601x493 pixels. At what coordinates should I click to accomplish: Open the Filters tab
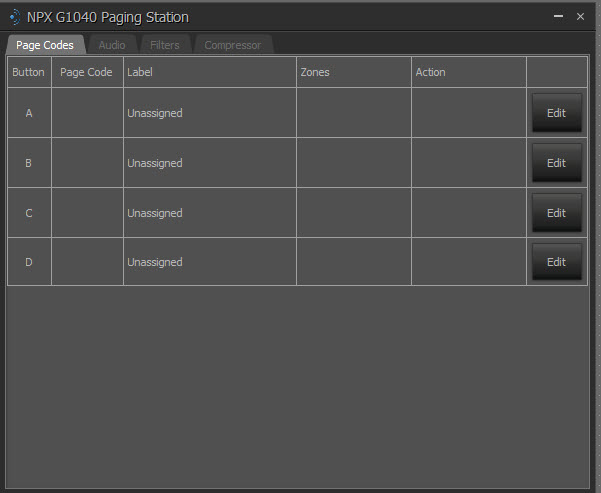click(x=165, y=45)
